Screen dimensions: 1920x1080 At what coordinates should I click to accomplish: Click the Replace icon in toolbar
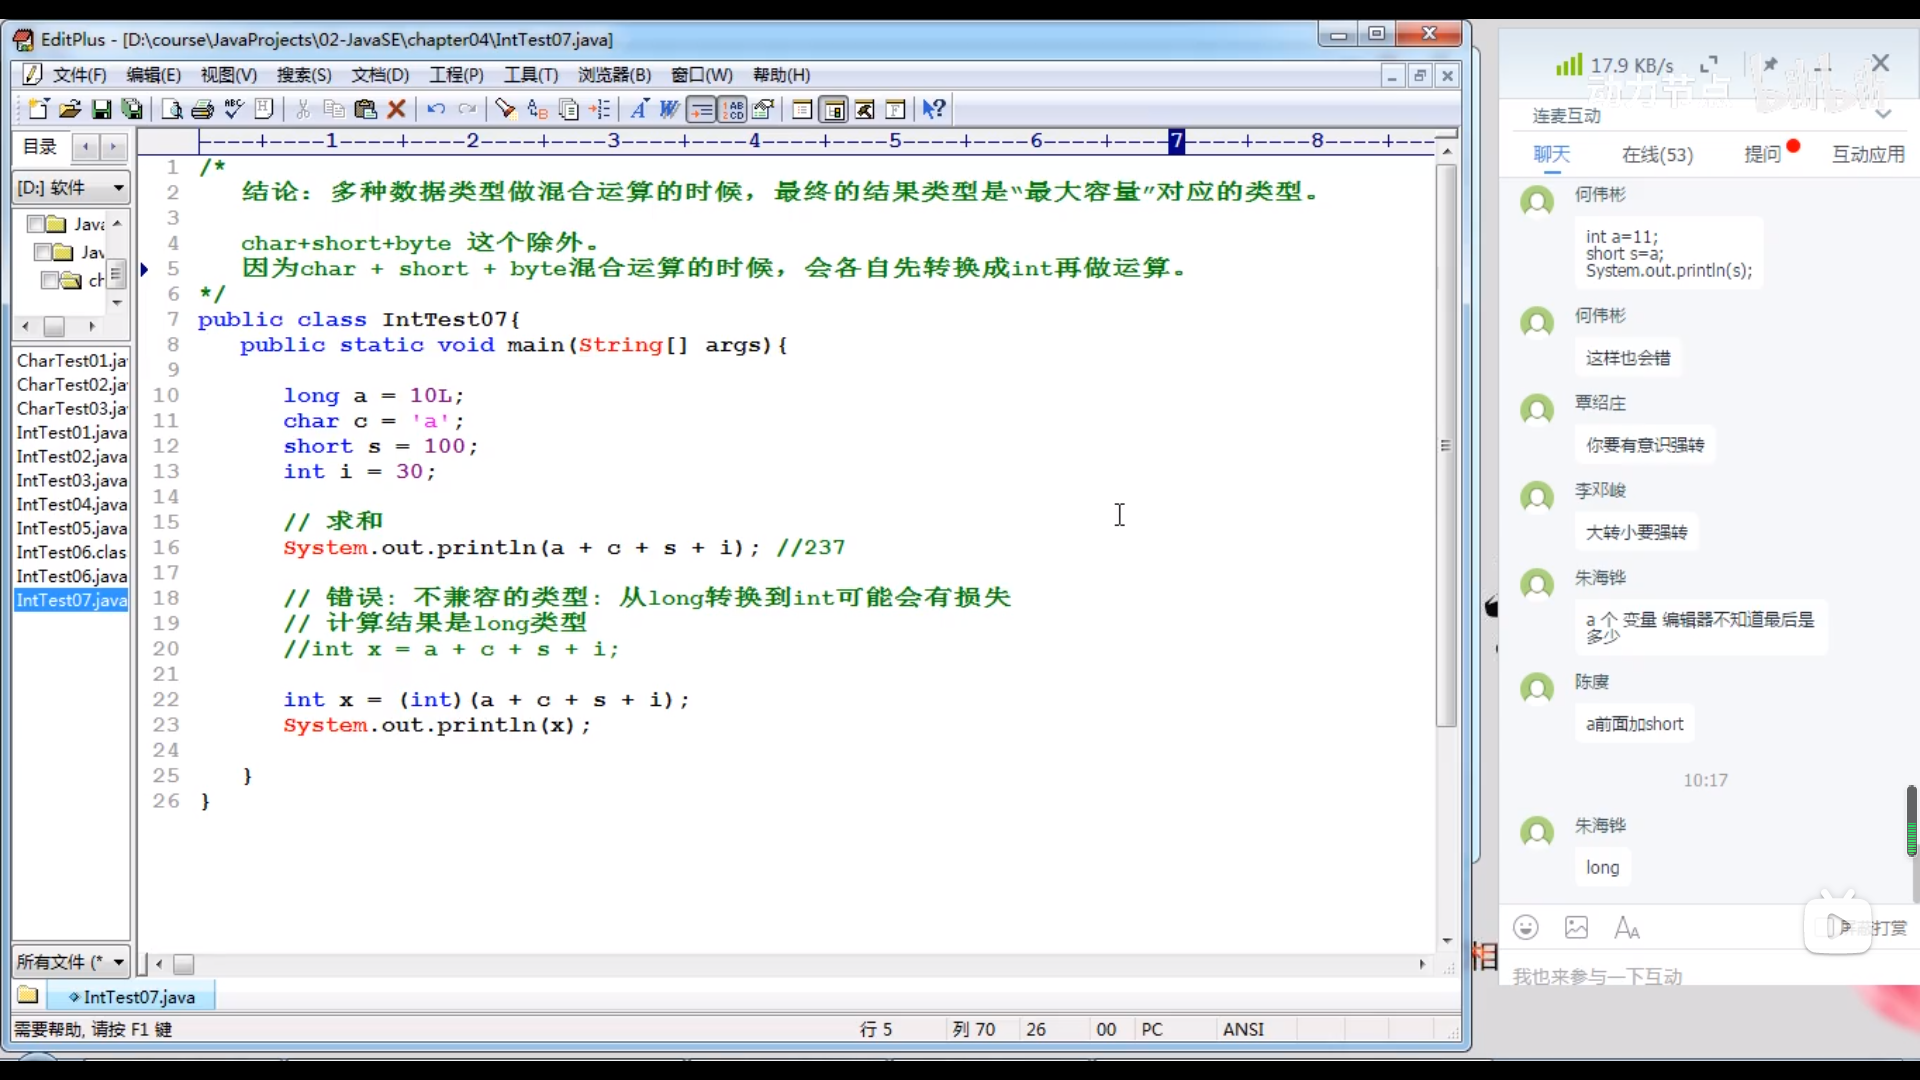[538, 109]
